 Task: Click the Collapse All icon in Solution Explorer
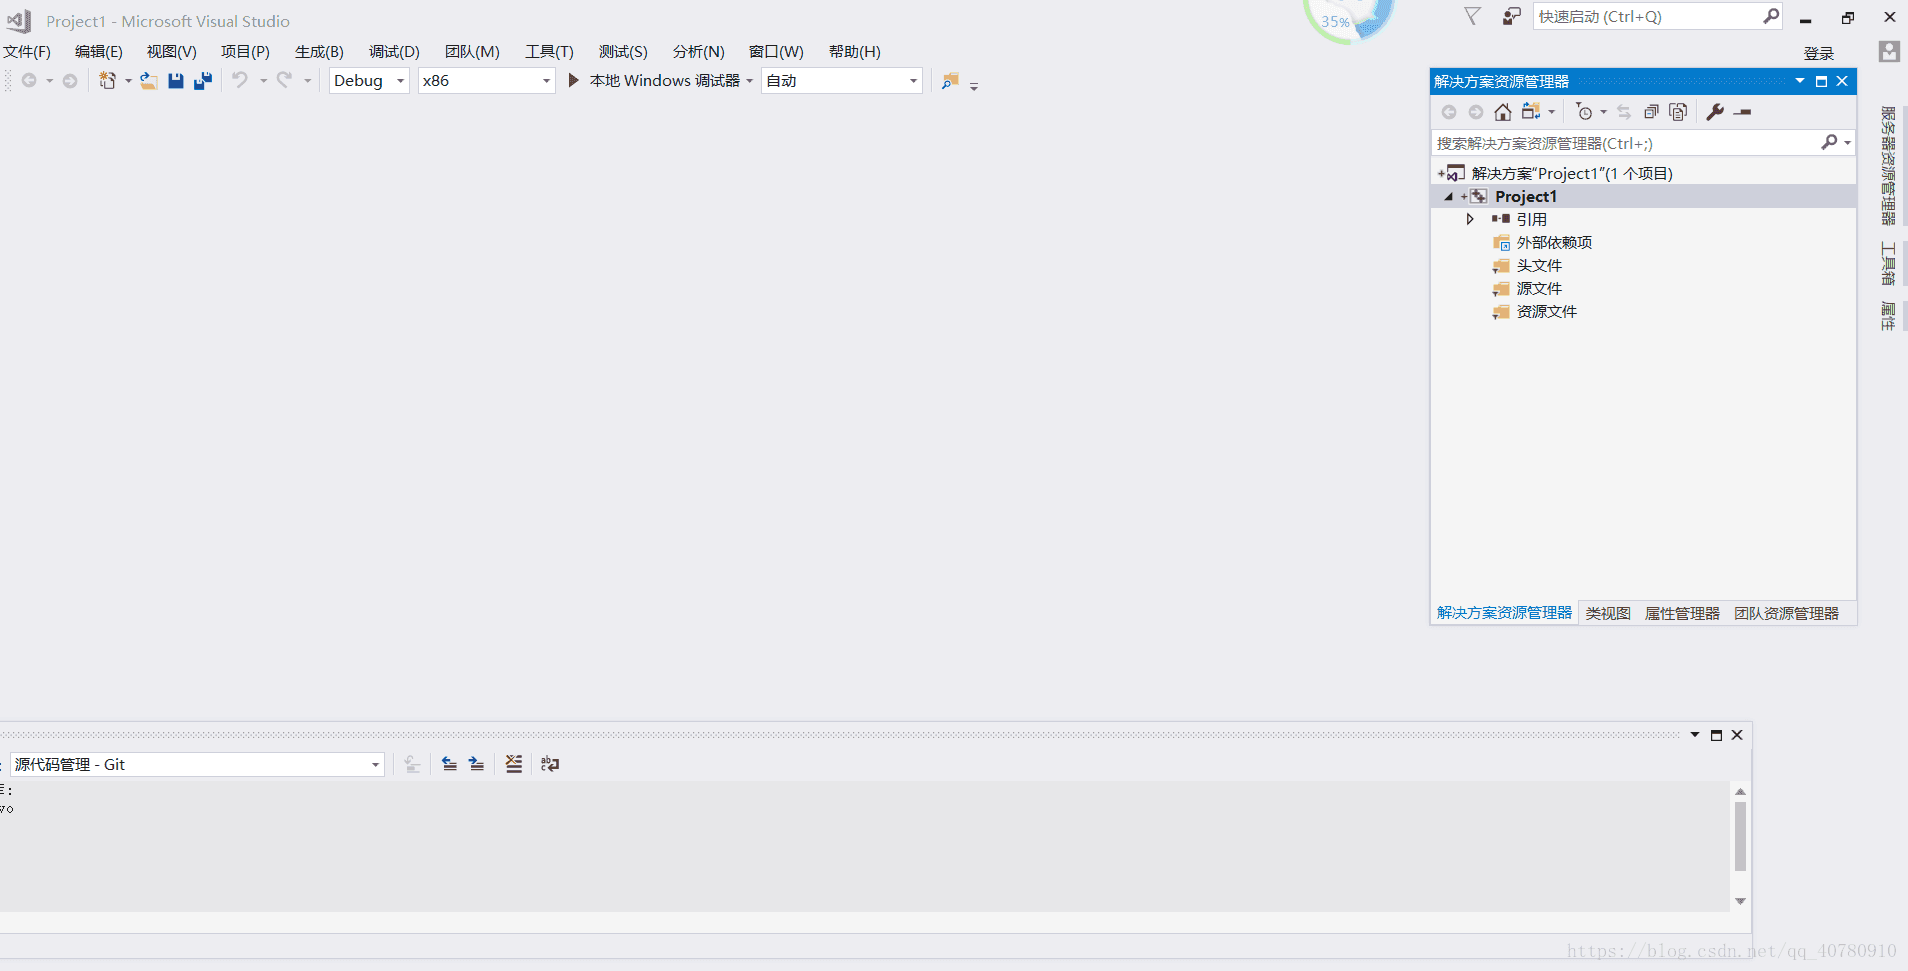pos(1652,112)
